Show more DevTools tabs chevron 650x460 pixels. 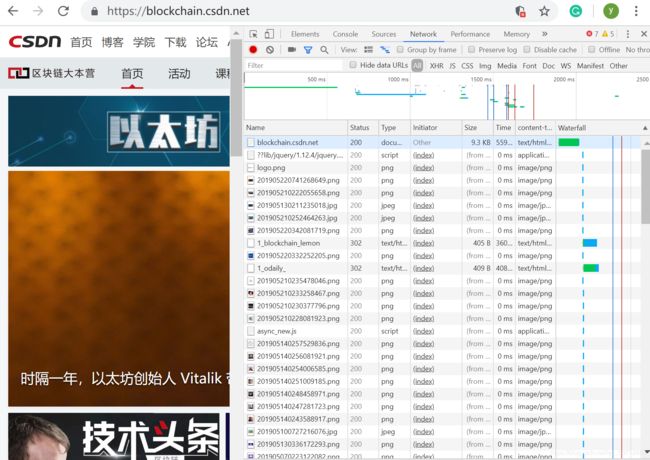[x=545, y=34]
